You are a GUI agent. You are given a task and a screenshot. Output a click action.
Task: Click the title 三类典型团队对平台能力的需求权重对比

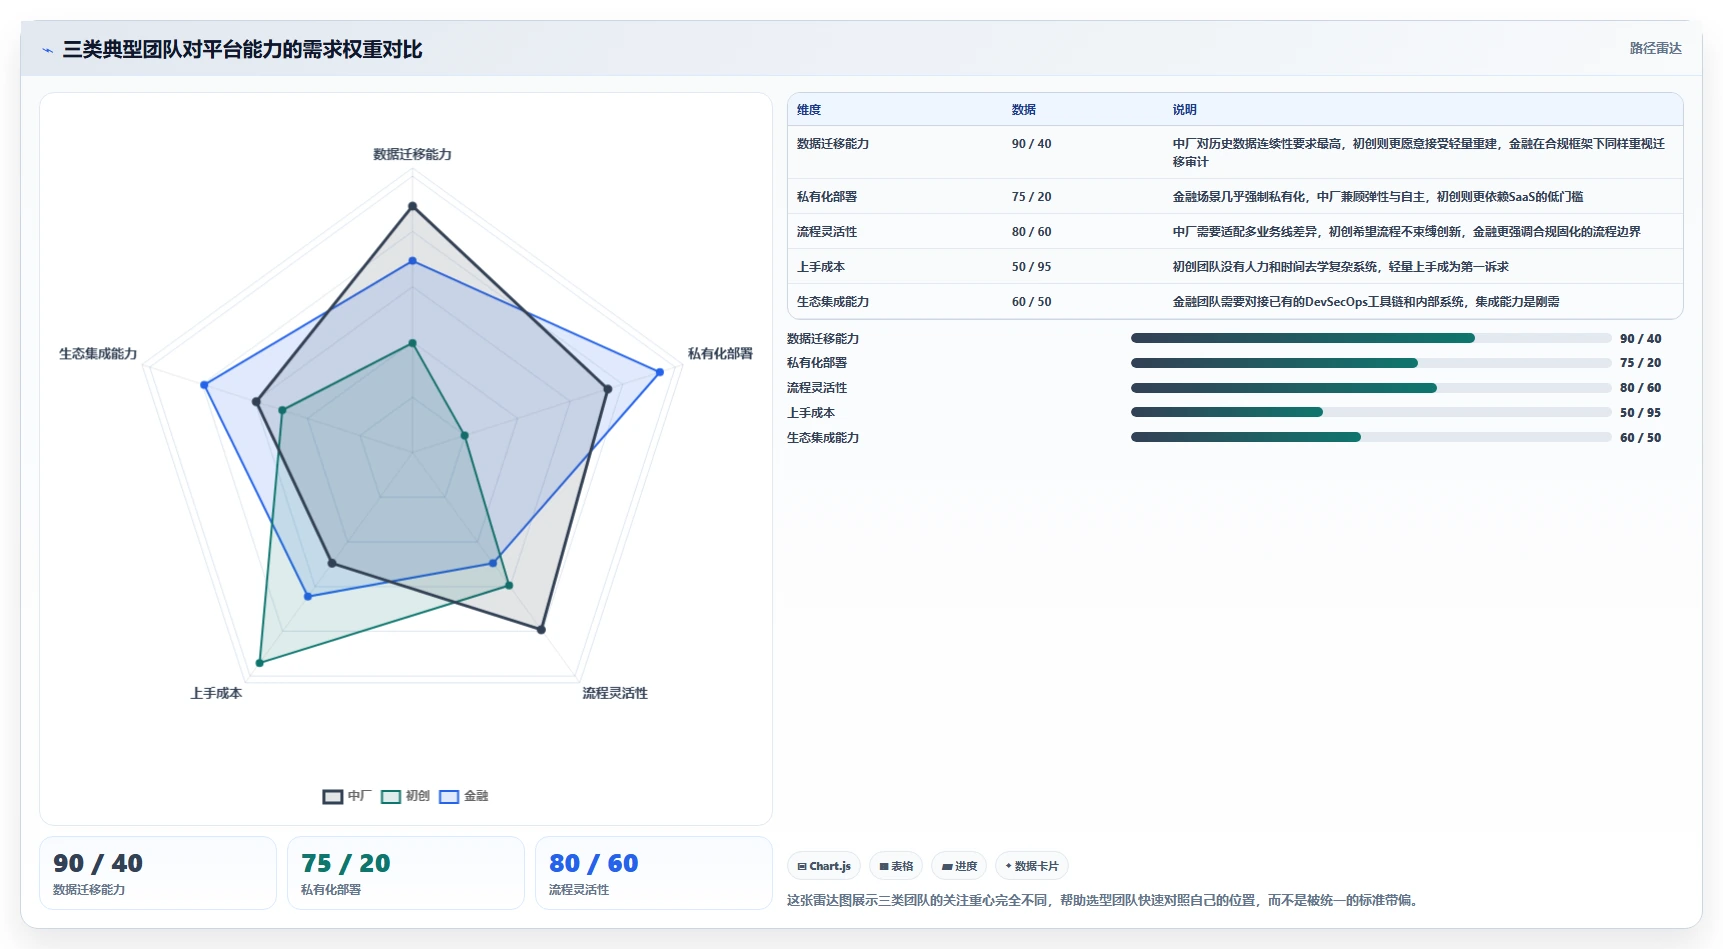pos(242,50)
